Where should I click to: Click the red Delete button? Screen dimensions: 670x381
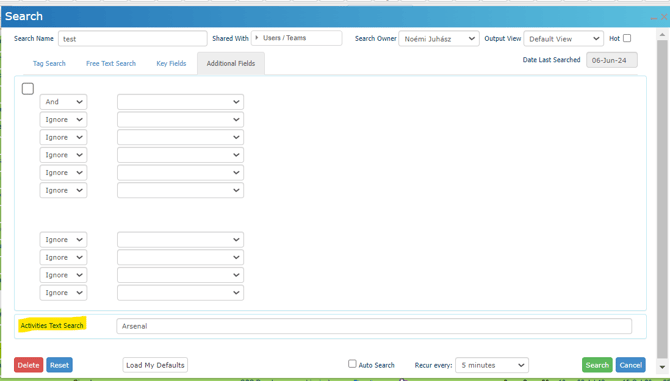29,365
